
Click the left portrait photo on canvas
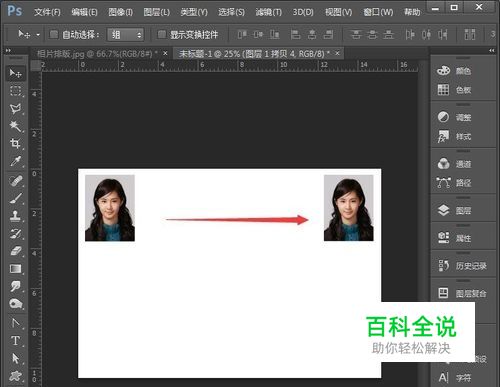coord(110,208)
